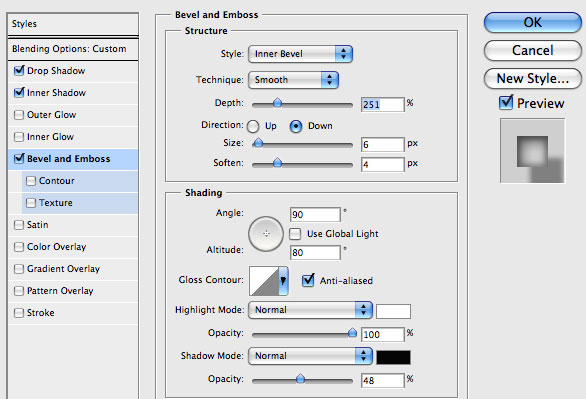Open the Shadow Mode dropdown

pos(310,356)
